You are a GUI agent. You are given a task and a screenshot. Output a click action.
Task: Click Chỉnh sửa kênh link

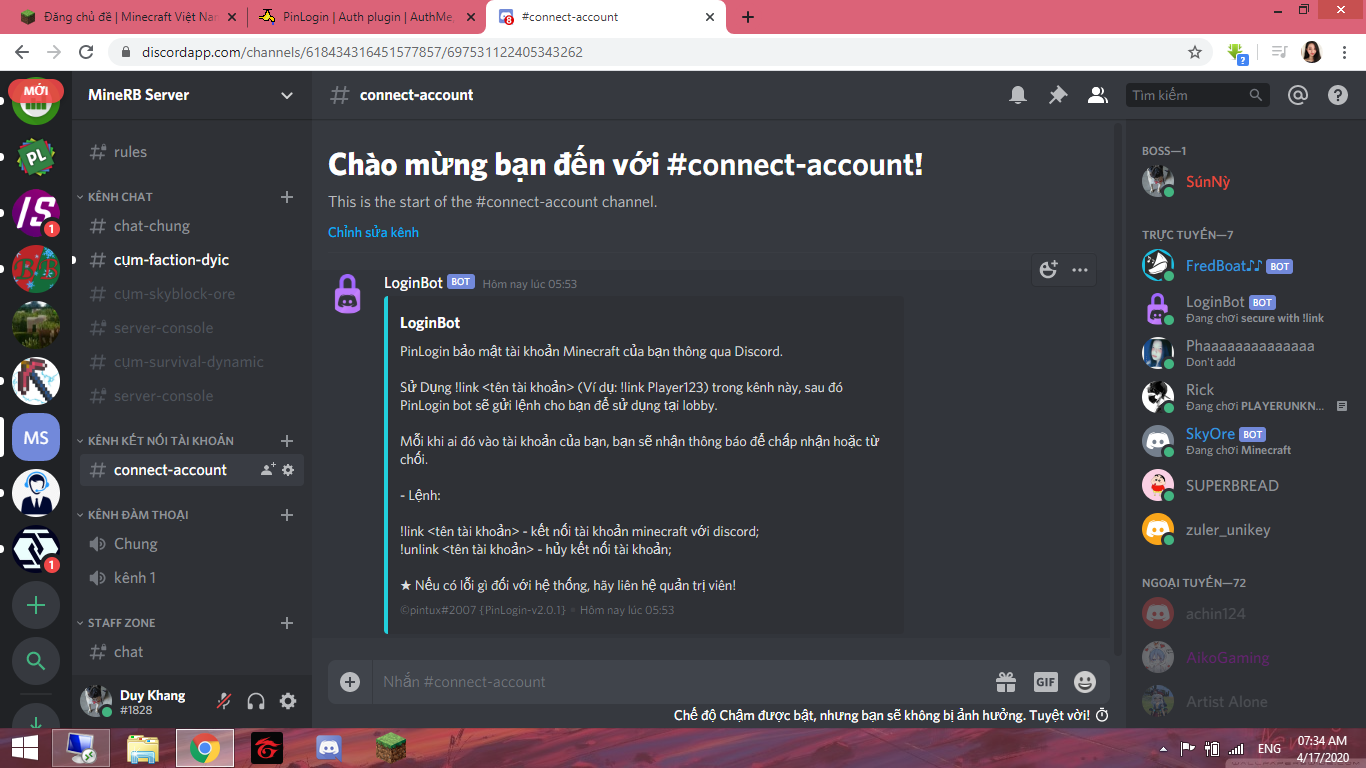[x=373, y=232]
